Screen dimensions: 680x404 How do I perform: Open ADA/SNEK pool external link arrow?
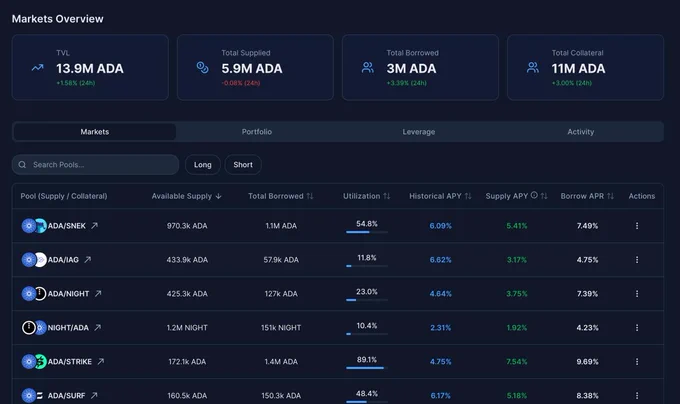[x=95, y=225]
